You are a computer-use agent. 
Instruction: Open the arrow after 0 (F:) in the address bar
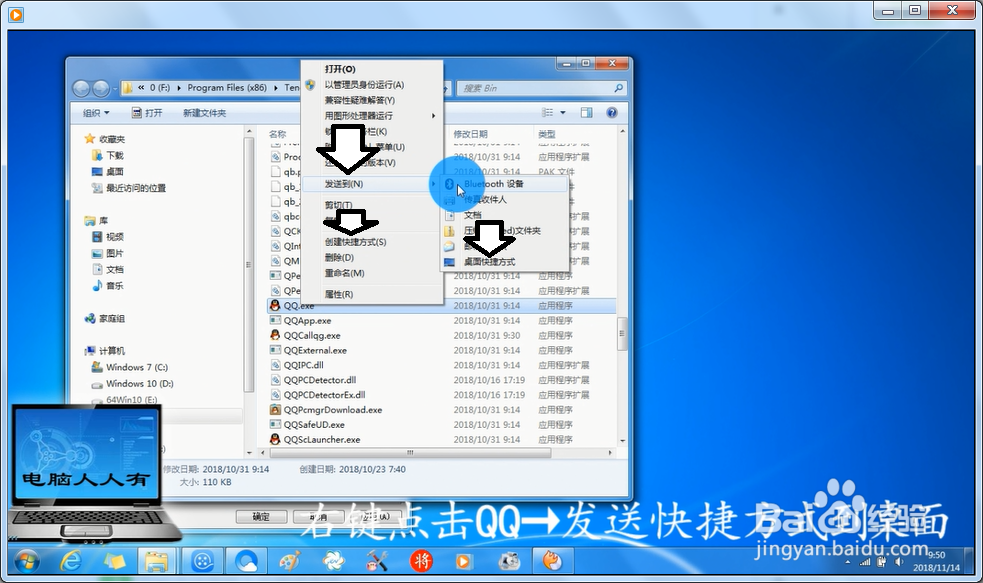coord(179,88)
